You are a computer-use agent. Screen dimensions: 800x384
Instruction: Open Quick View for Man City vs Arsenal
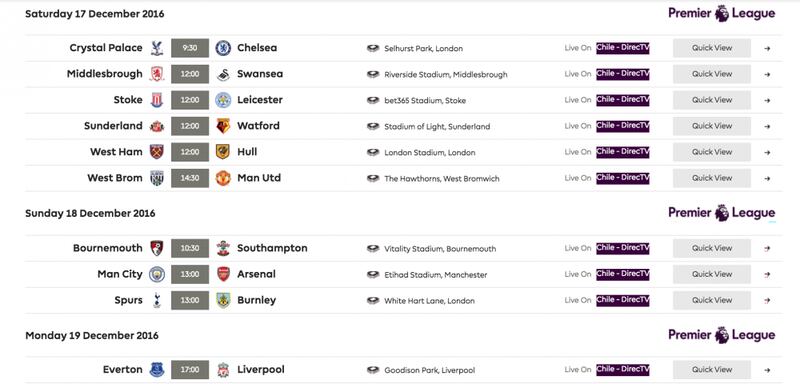click(x=712, y=274)
